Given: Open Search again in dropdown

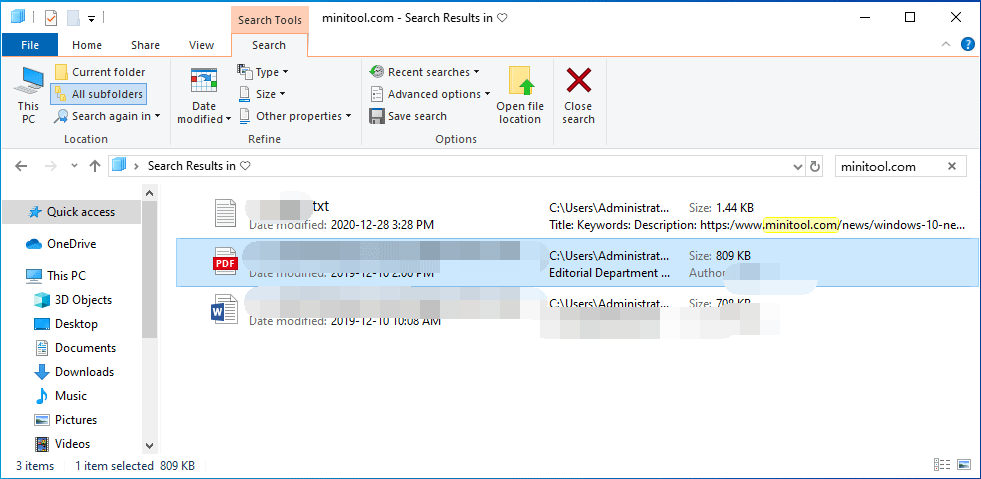Looking at the screenshot, I should [107, 116].
